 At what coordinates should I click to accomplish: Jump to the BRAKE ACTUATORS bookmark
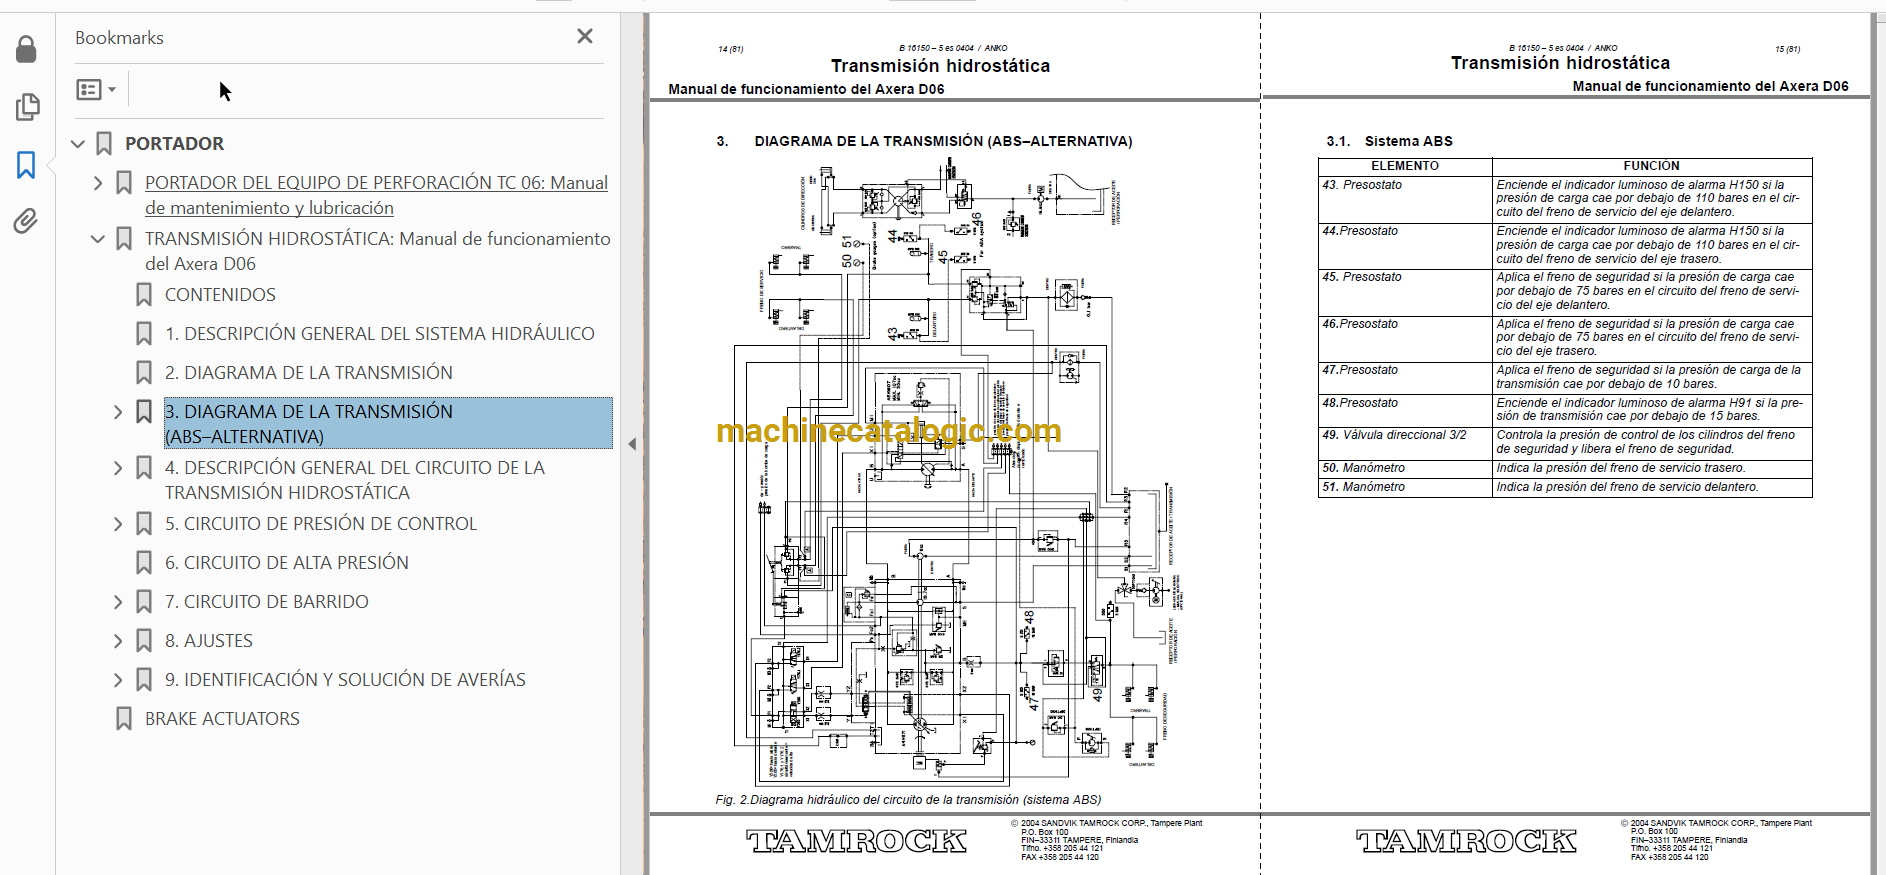point(222,719)
